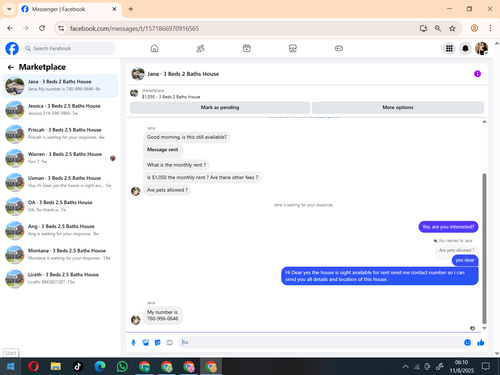Go to the Home feed icon

[154, 49]
